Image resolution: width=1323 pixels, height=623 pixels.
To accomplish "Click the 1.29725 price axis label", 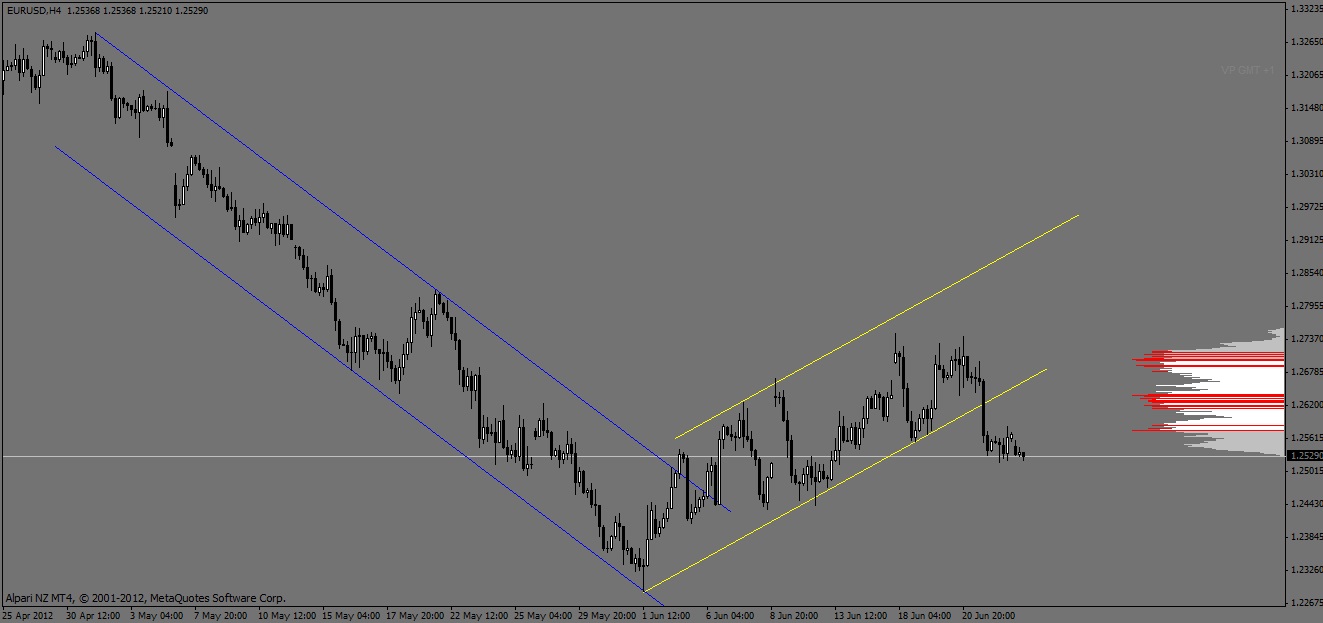I will coord(1304,207).
